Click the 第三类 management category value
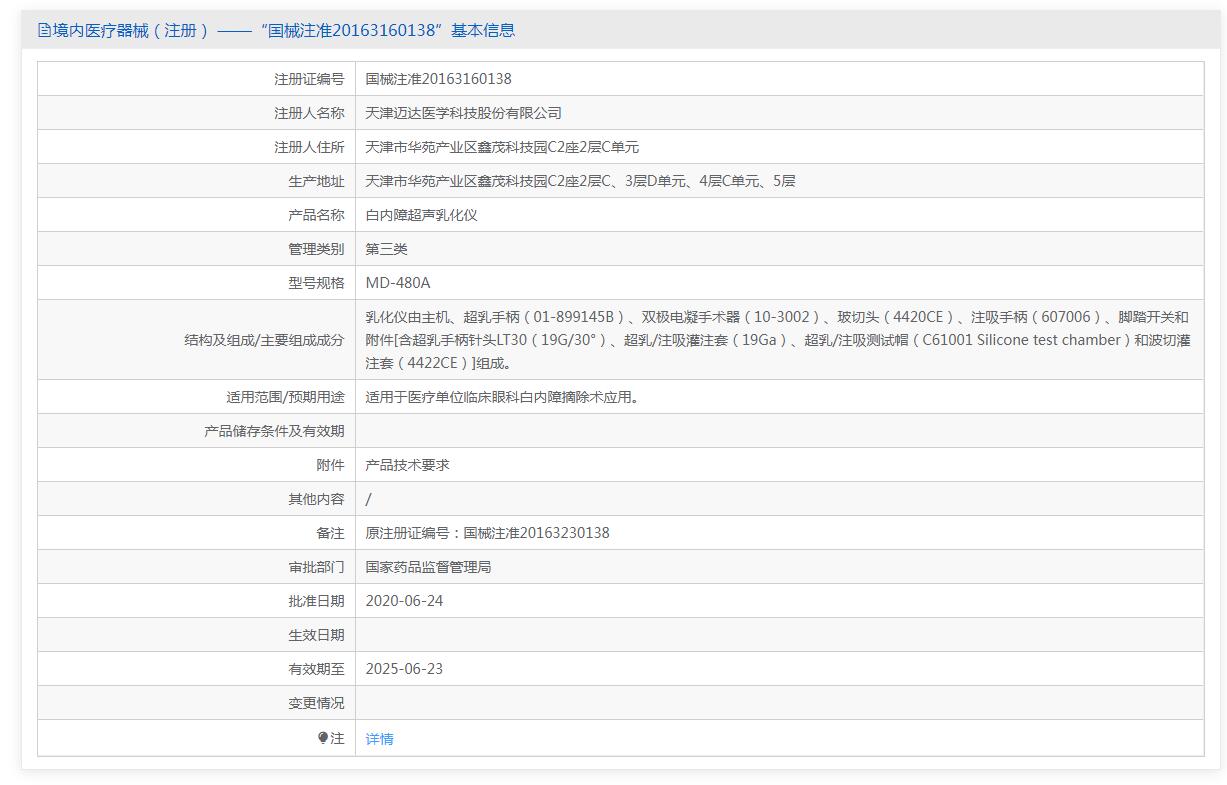The image size is (1227, 785). (x=386, y=249)
